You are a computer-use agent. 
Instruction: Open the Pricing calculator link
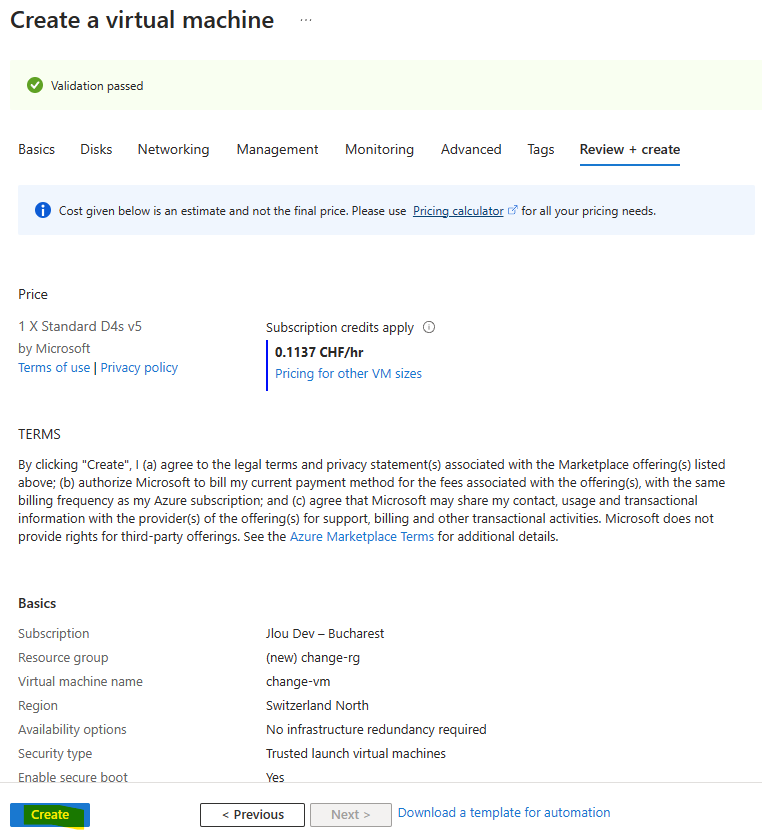(458, 211)
